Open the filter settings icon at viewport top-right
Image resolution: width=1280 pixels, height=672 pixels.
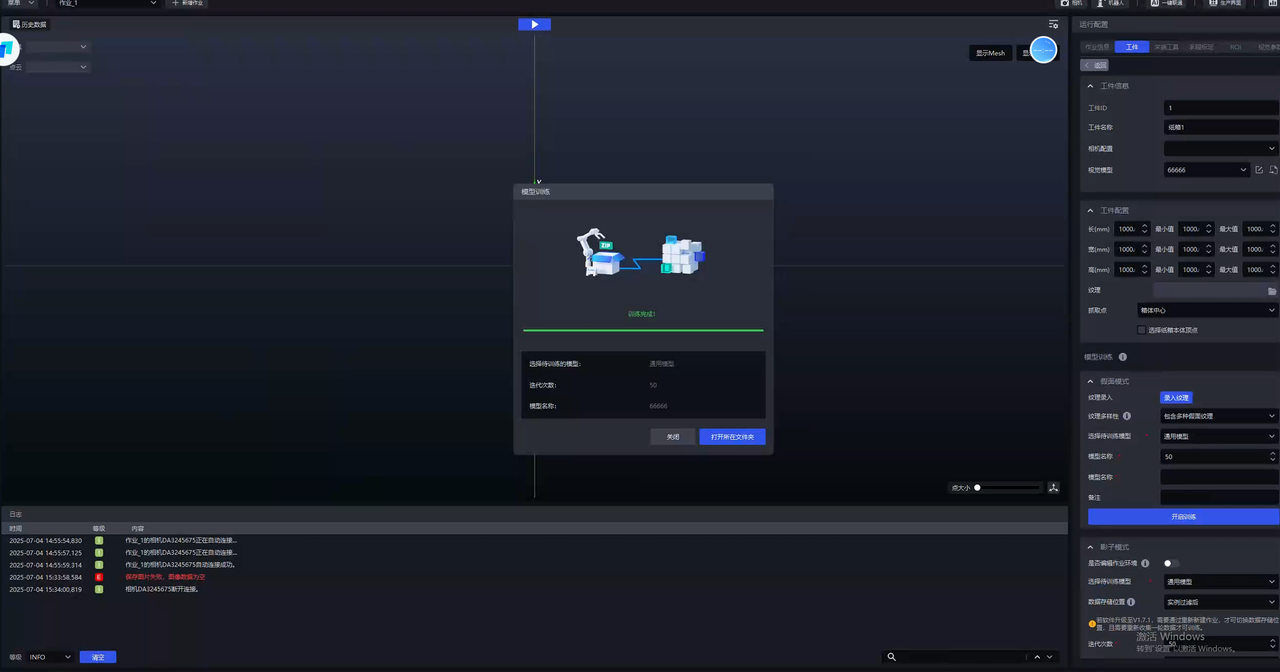tap(1053, 24)
